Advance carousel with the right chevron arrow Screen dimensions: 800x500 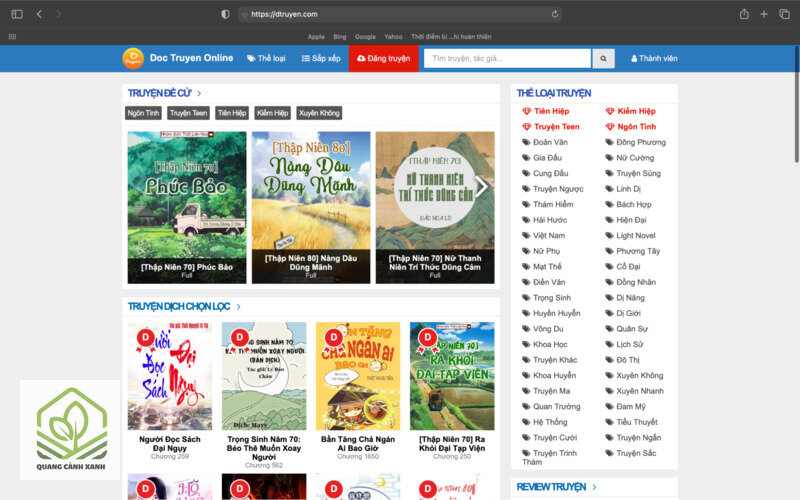(x=481, y=187)
